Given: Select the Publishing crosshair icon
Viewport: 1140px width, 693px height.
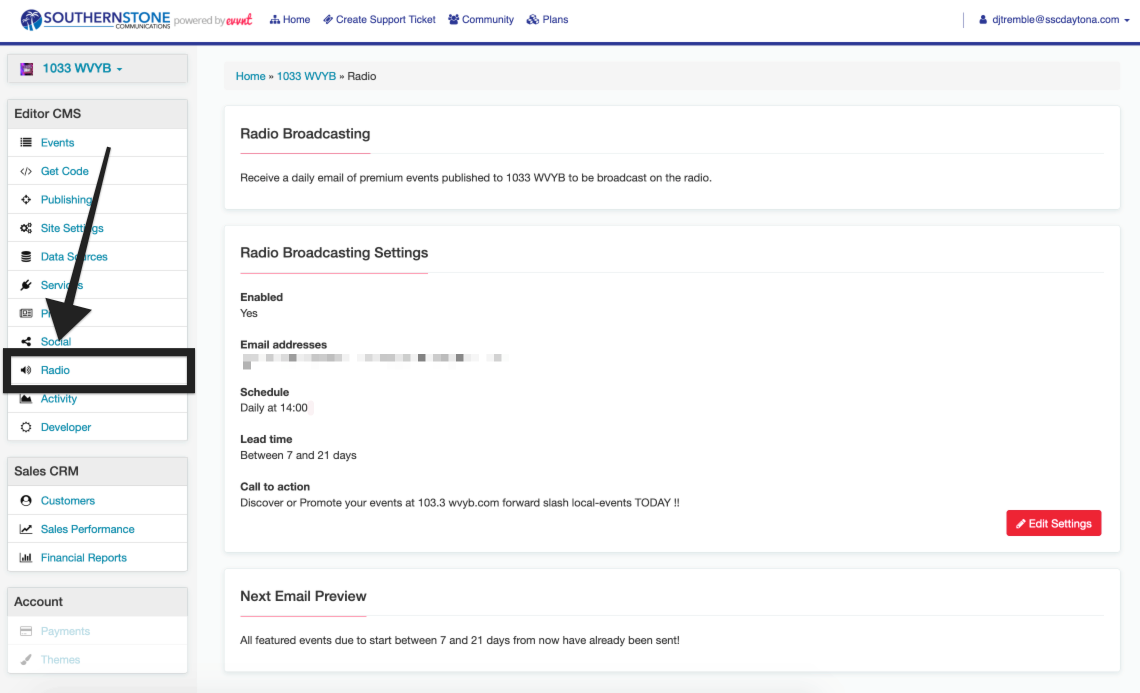Looking at the screenshot, I should pos(26,199).
